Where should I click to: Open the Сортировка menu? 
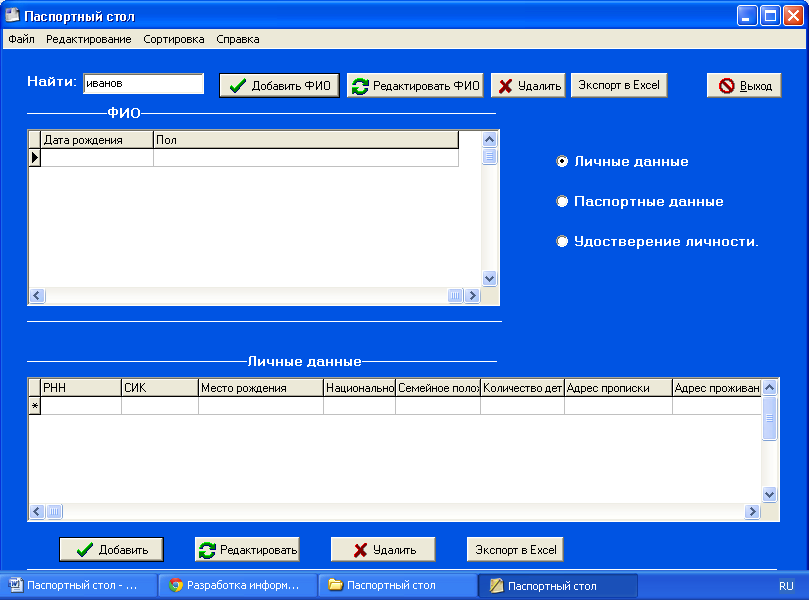point(174,39)
